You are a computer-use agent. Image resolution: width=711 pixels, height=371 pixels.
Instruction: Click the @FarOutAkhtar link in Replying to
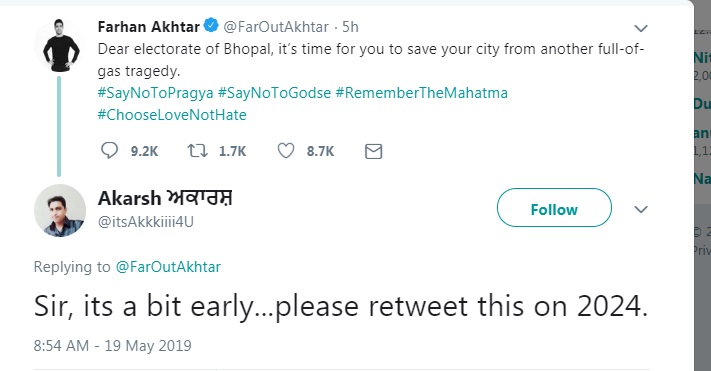pos(168,267)
